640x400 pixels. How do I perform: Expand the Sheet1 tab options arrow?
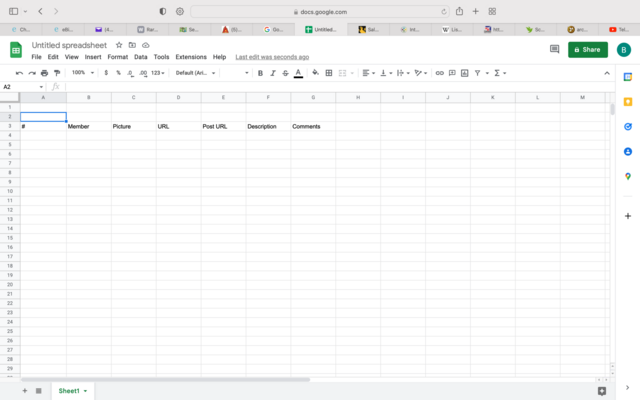pyautogui.click(x=86, y=390)
